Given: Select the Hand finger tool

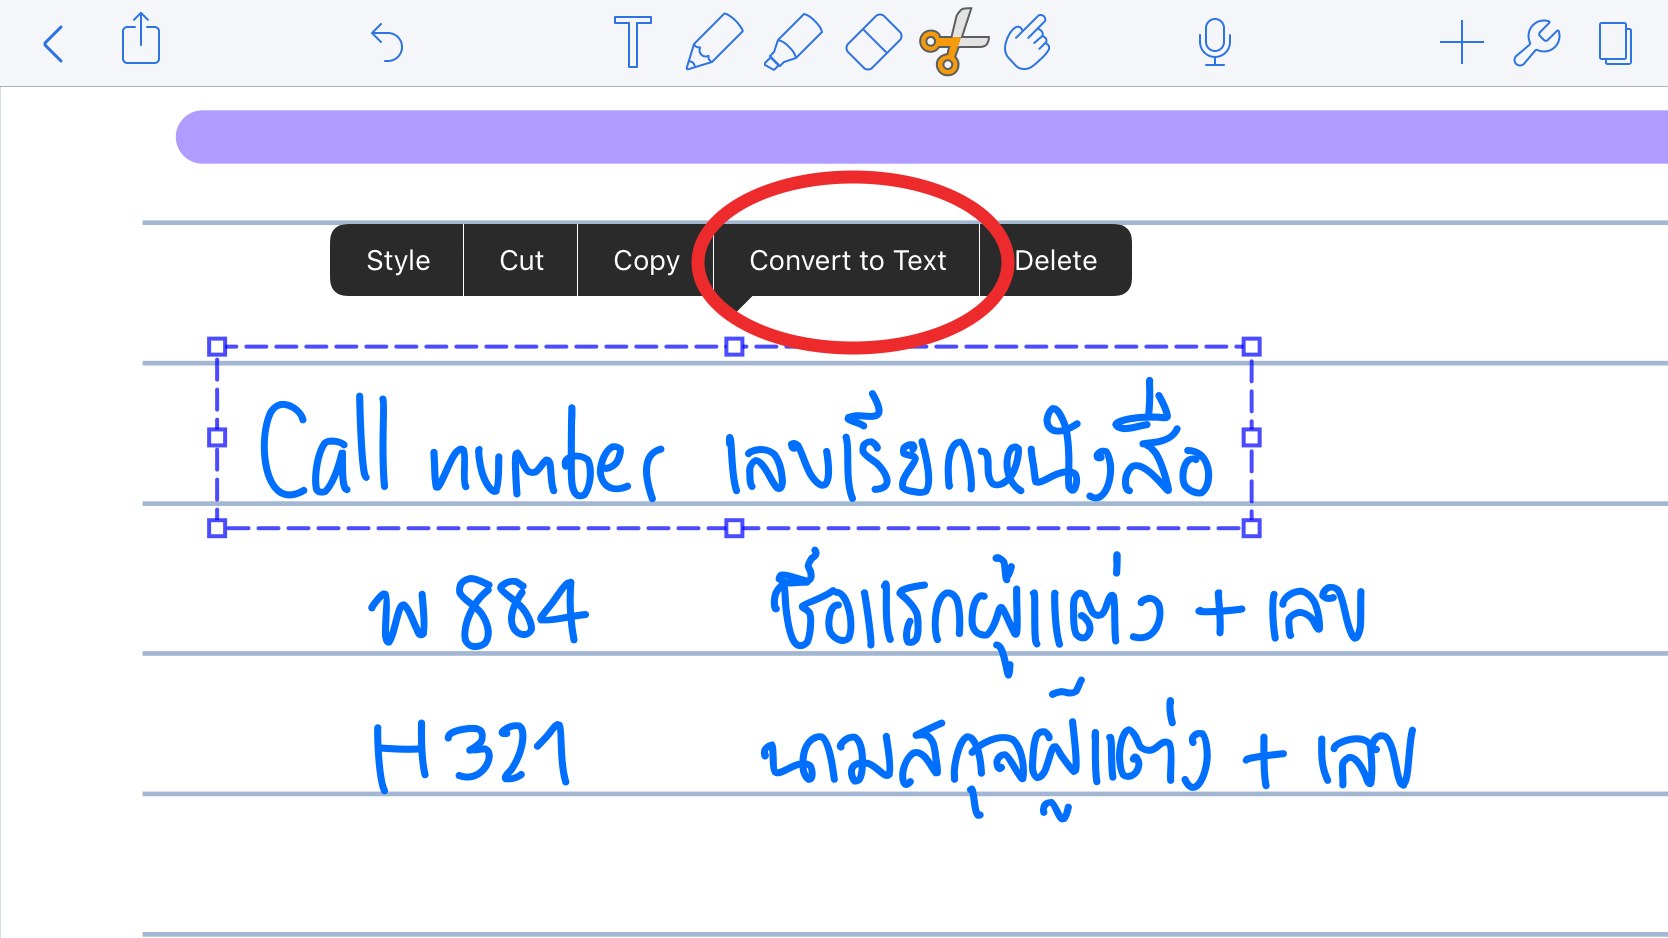Looking at the screenshot, I should 1027,42.
